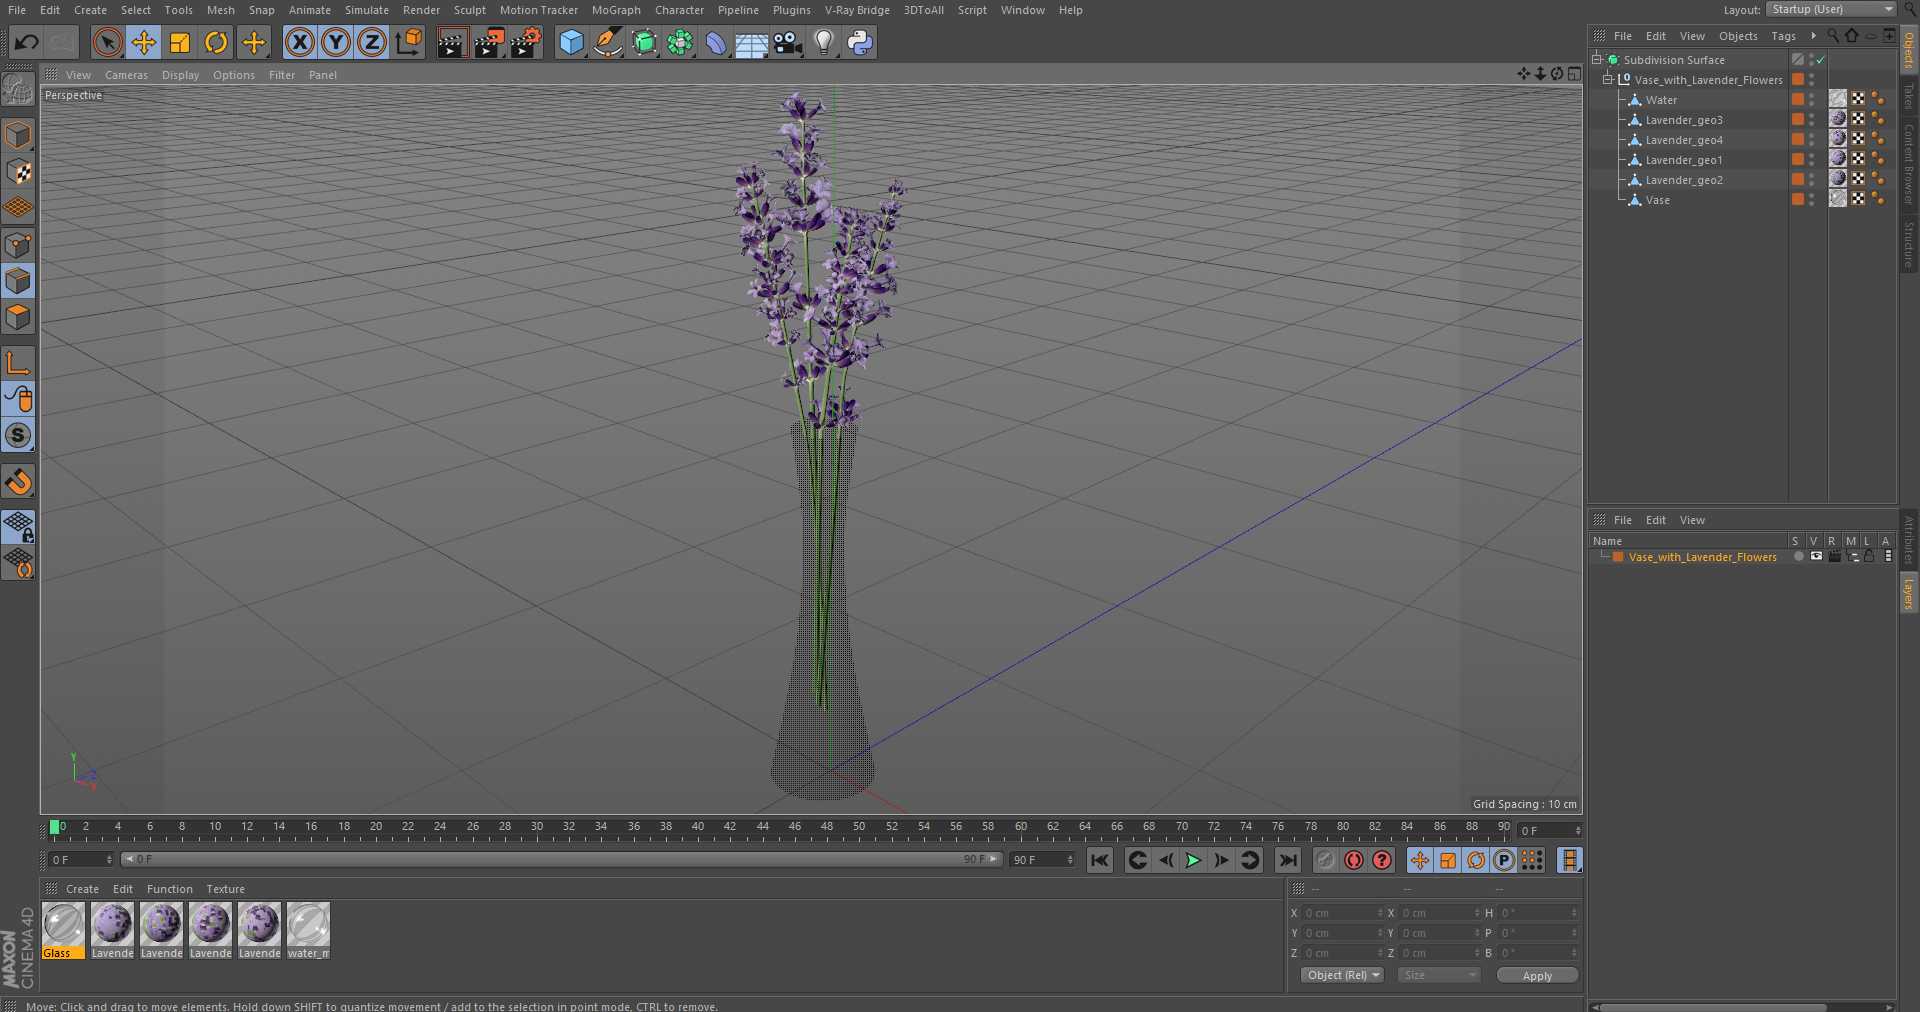The height and width of the screenshot is (1012, 1920).
Task: Open the spline pen tool
Action: (x=607, y=42)
